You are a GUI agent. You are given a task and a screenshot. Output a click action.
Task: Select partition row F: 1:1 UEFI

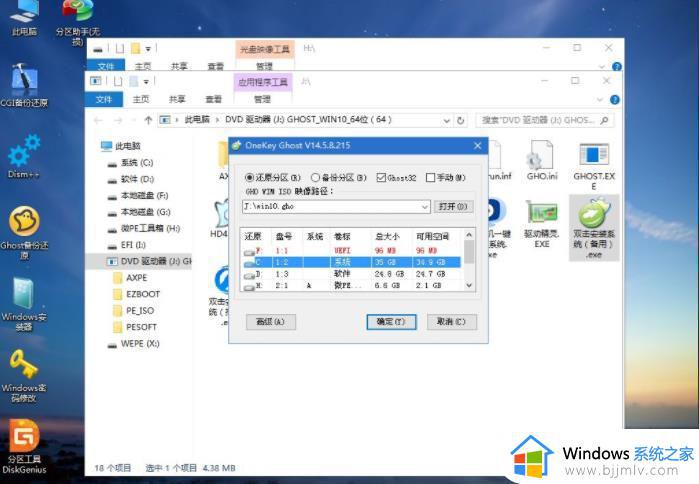click(351, 250)
